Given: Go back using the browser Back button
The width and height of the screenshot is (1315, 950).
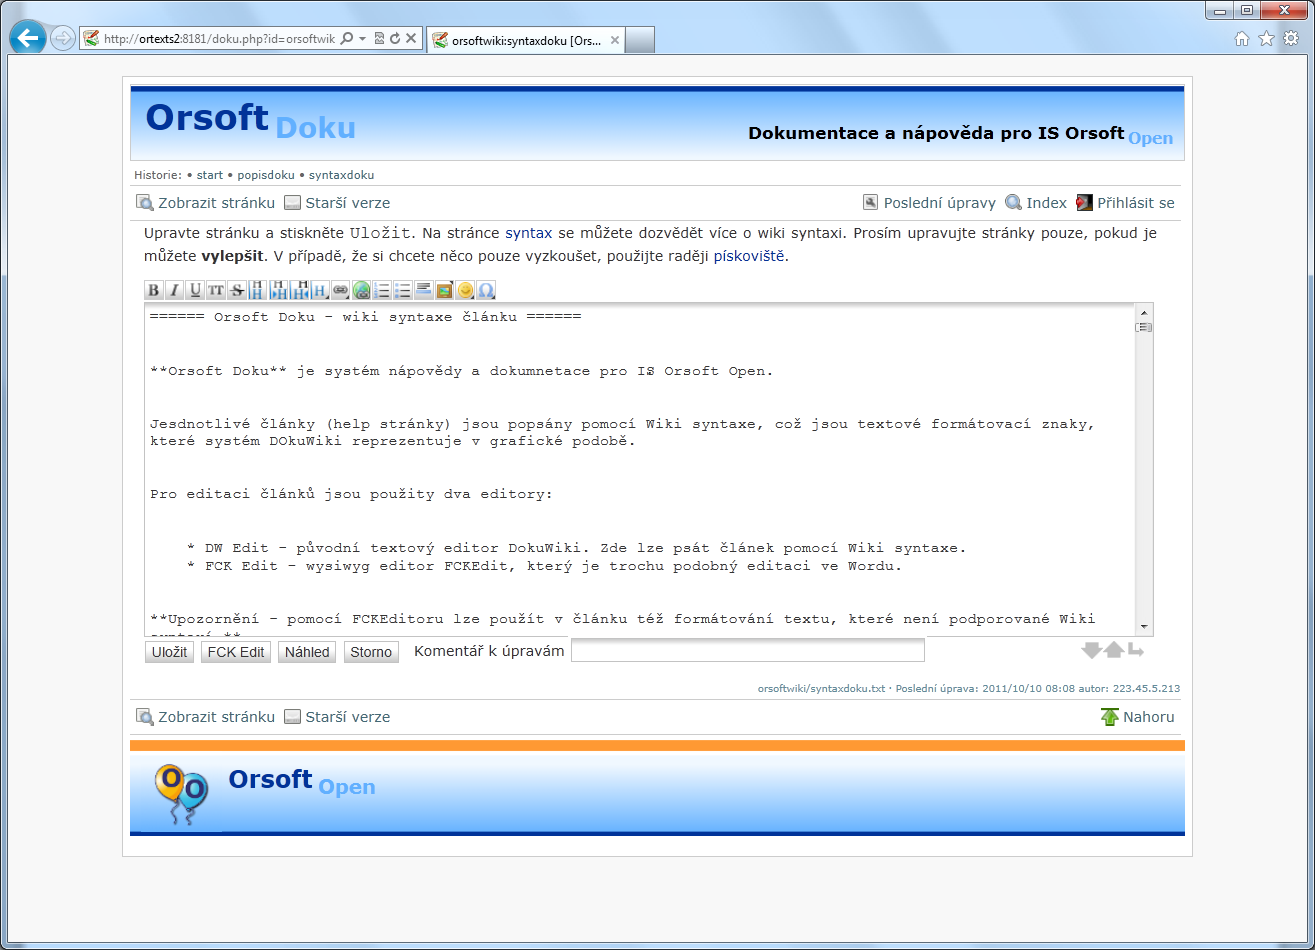Looking at the screenshot, I should tap(28, 39).
